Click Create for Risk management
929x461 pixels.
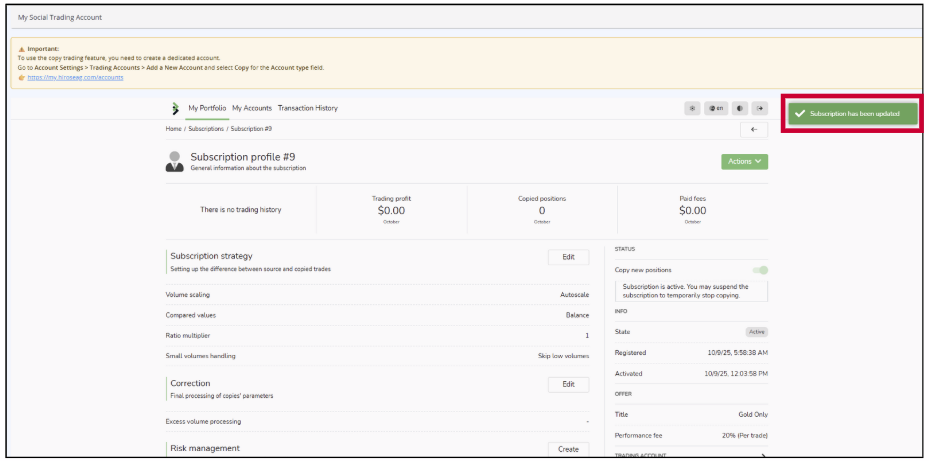pos(568,449)
